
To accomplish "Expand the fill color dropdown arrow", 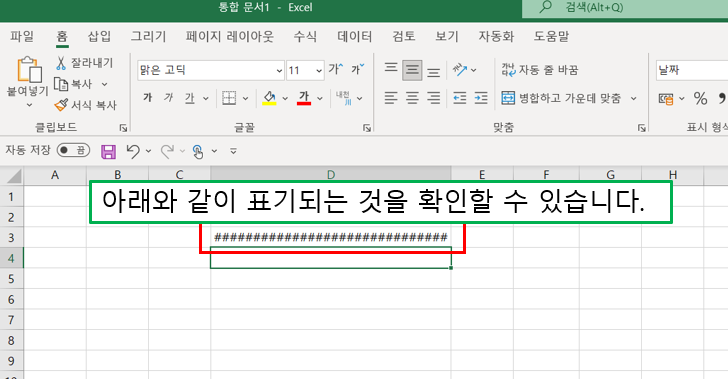I will tap(285, 98).
